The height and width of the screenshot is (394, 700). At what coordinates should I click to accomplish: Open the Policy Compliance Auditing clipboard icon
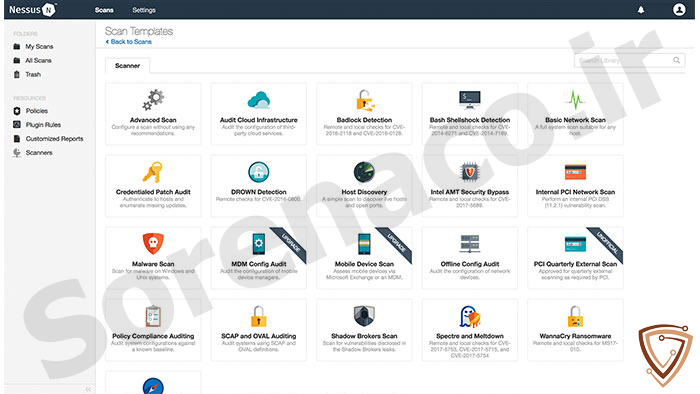coord(153,316)
